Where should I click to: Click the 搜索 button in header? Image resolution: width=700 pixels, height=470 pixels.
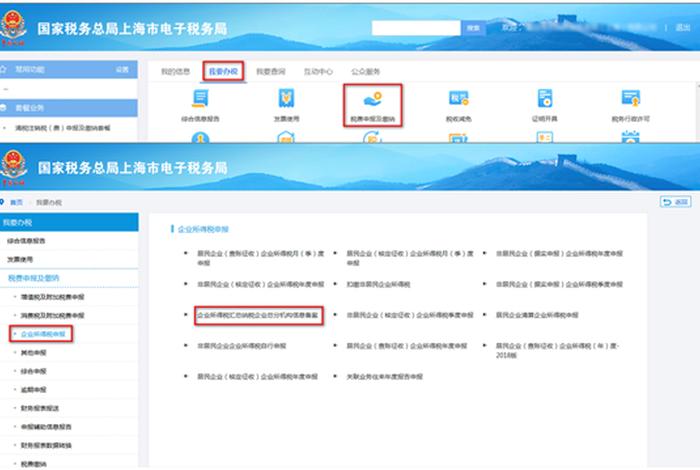coord(473,28)
